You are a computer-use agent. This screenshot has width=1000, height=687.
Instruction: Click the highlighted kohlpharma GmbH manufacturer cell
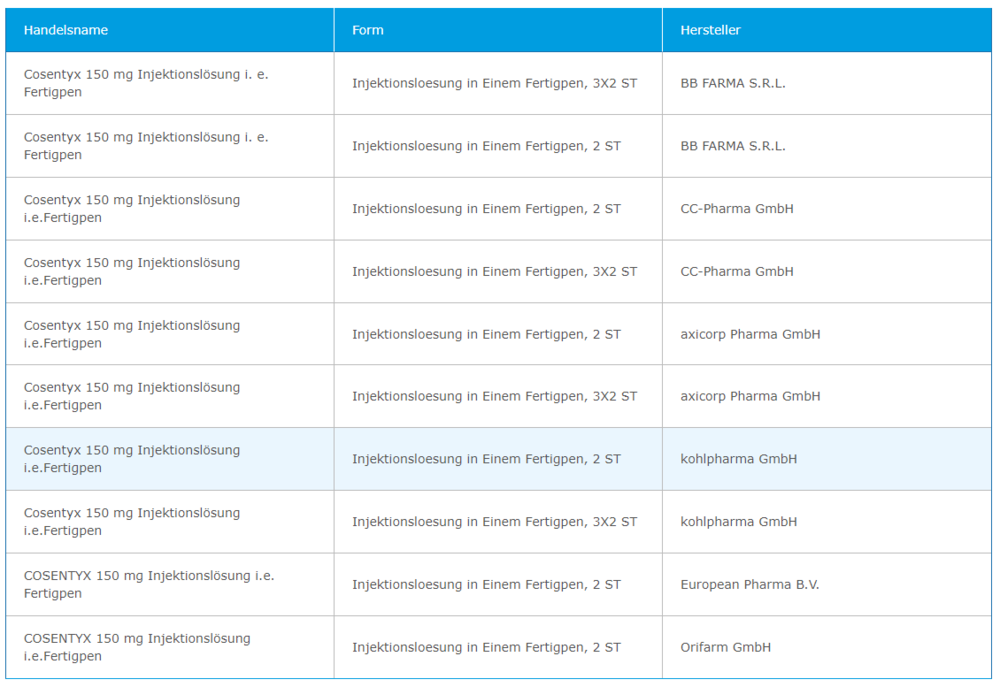(x=738, y=459)
